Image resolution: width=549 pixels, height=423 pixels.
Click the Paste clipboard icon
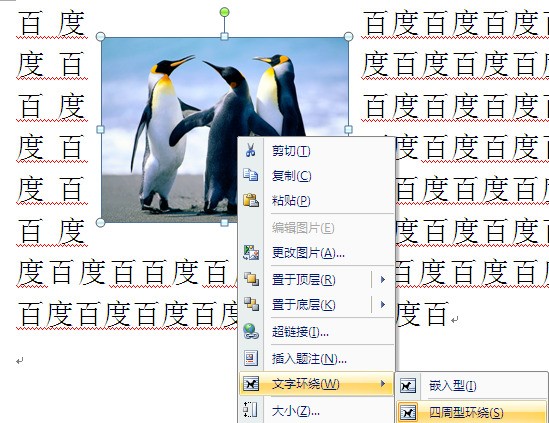coord(251,200)
